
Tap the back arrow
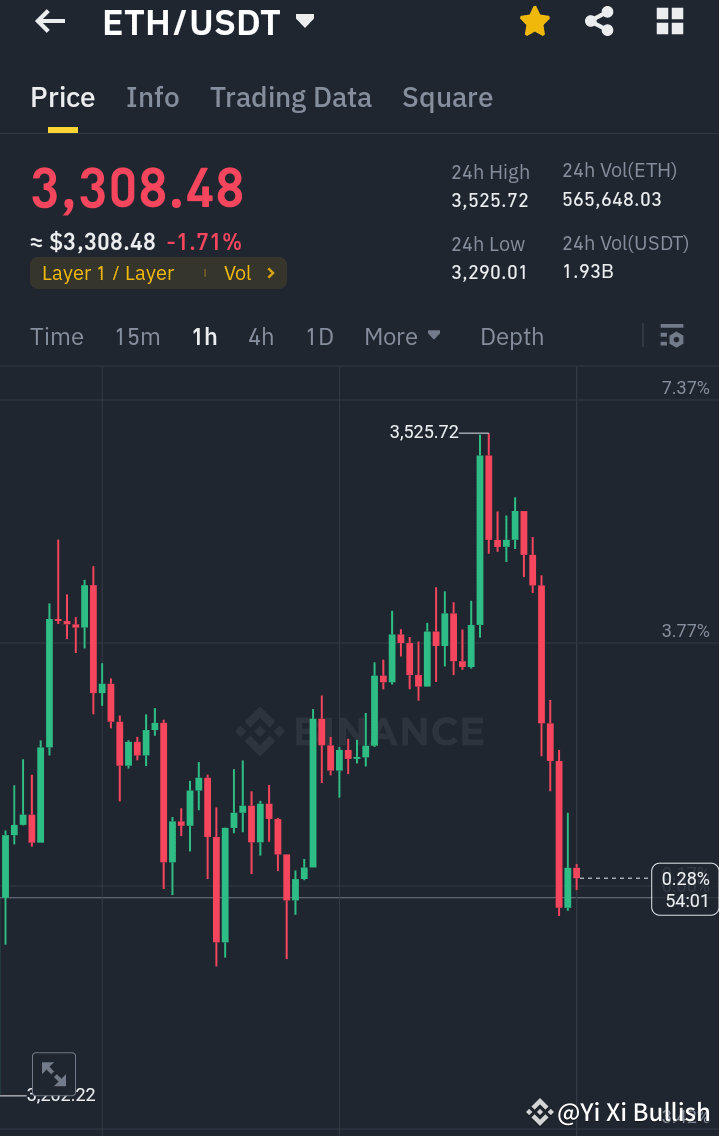click(49, 21)
